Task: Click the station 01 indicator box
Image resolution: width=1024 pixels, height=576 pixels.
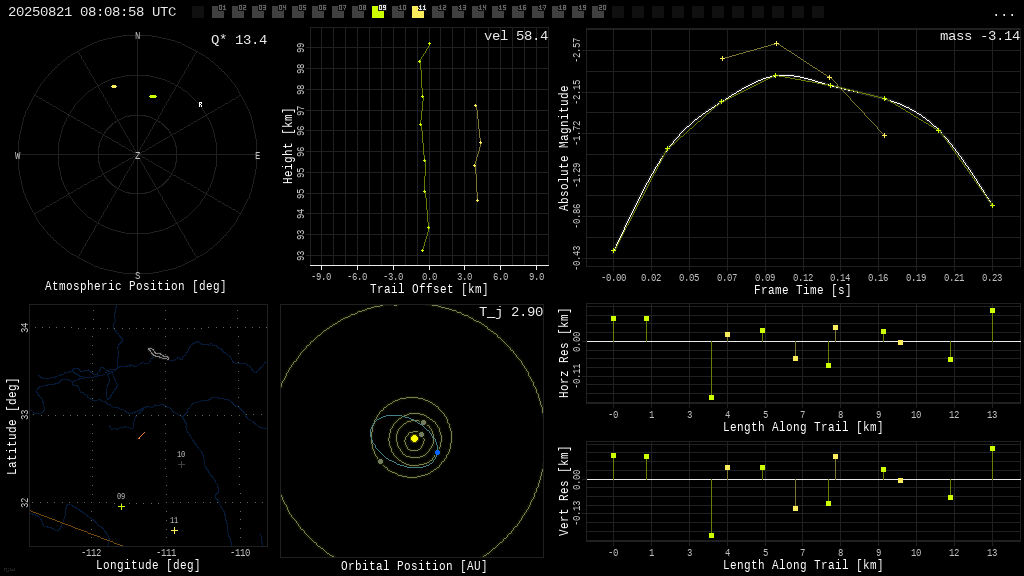Action: (x=219, y=12)
